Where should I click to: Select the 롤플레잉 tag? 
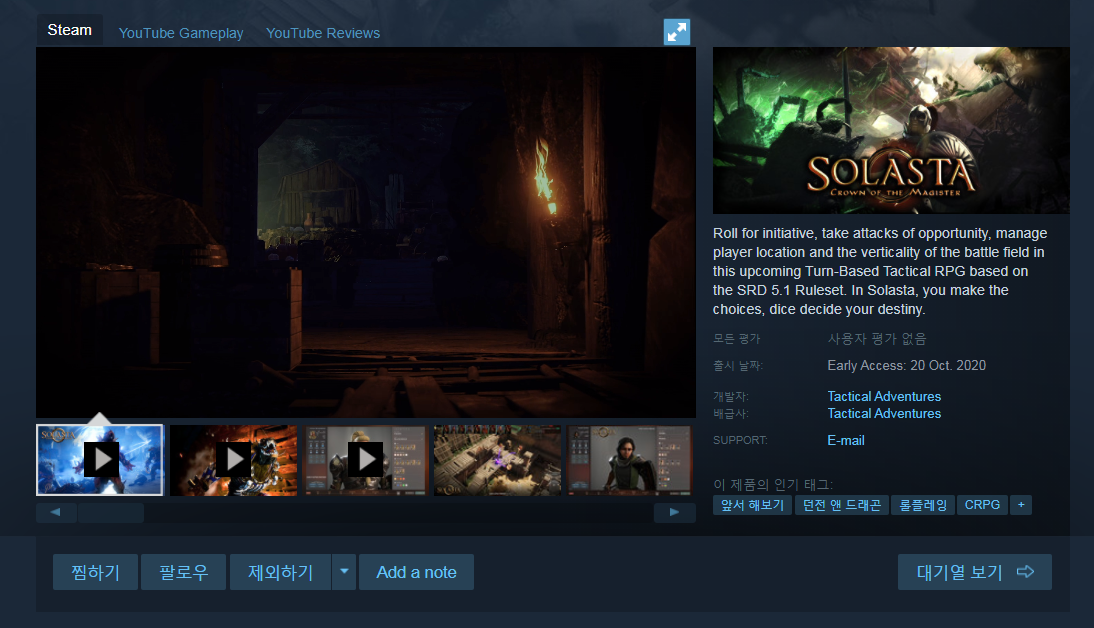point(923,505)
